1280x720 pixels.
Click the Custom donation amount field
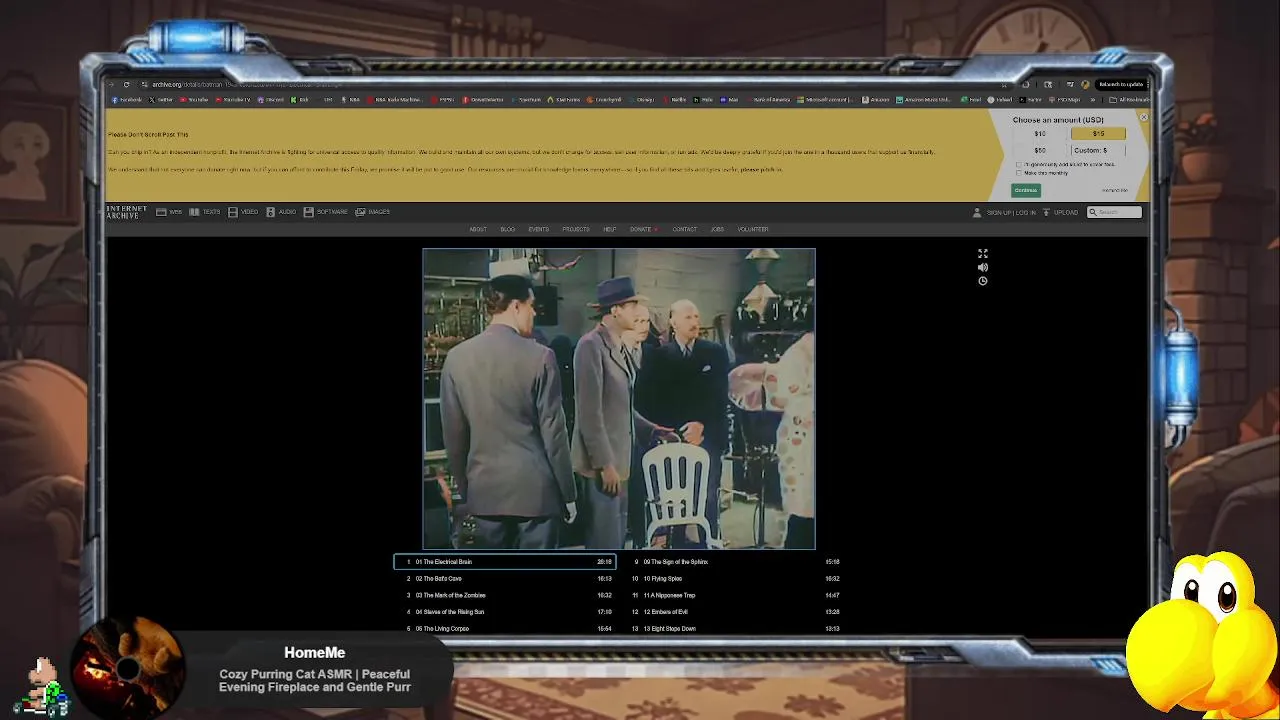click(x=1098, y=150)
